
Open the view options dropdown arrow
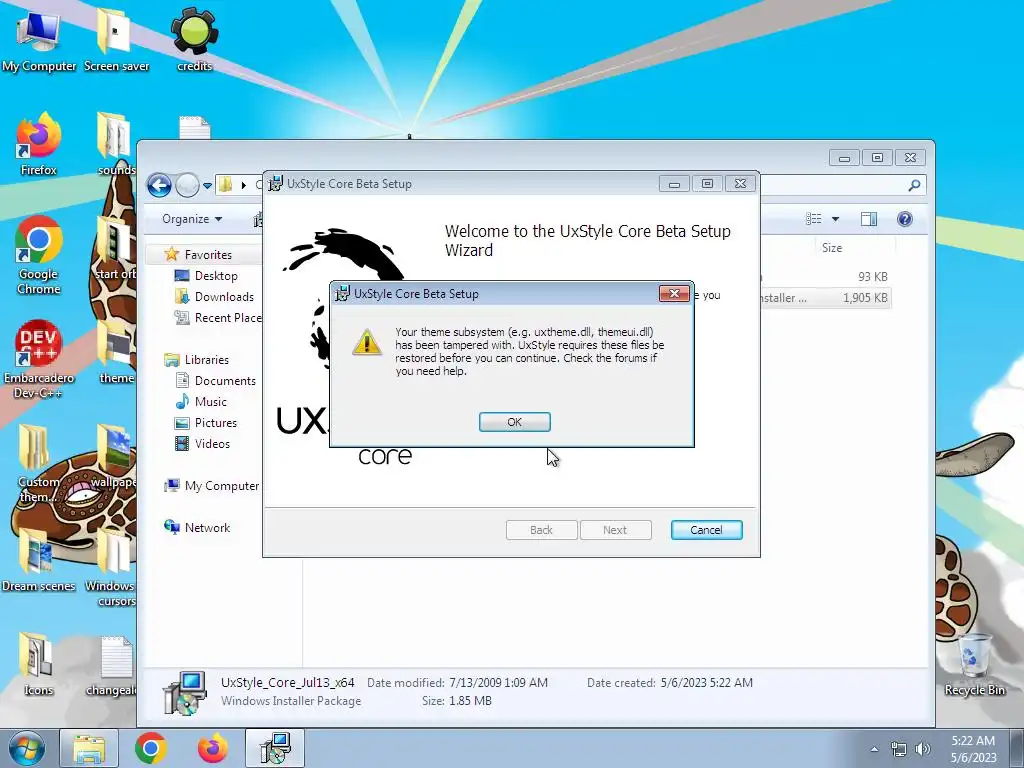(x=835, y=219)
